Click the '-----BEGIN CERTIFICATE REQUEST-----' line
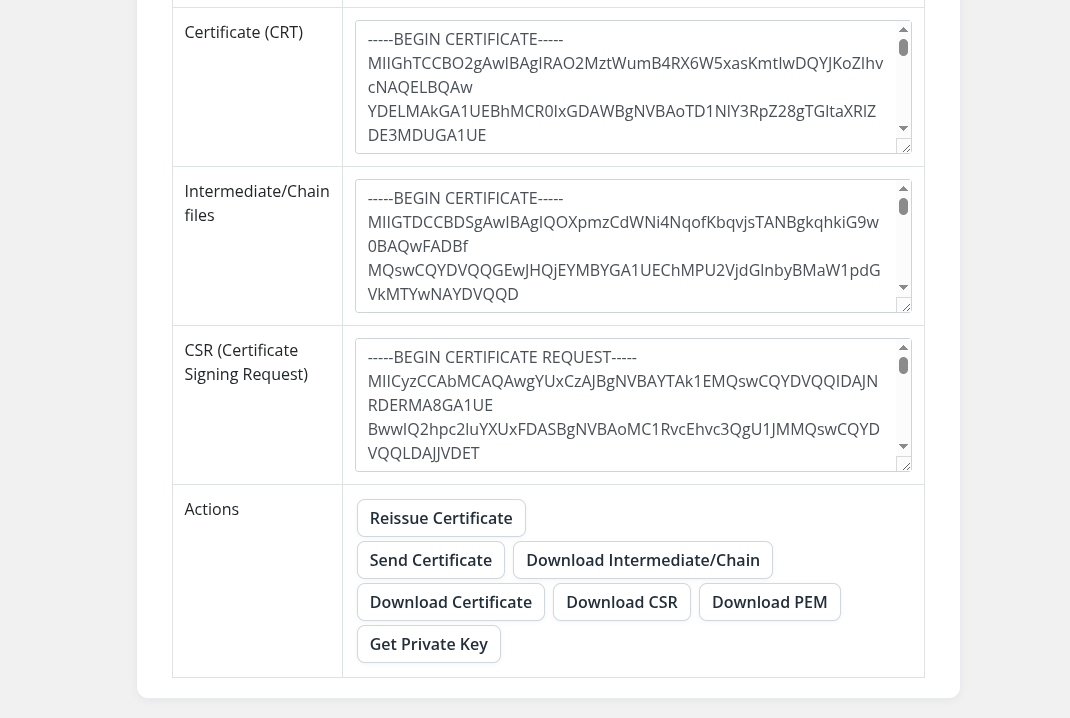1070x718 pixels. click(502, 358)
